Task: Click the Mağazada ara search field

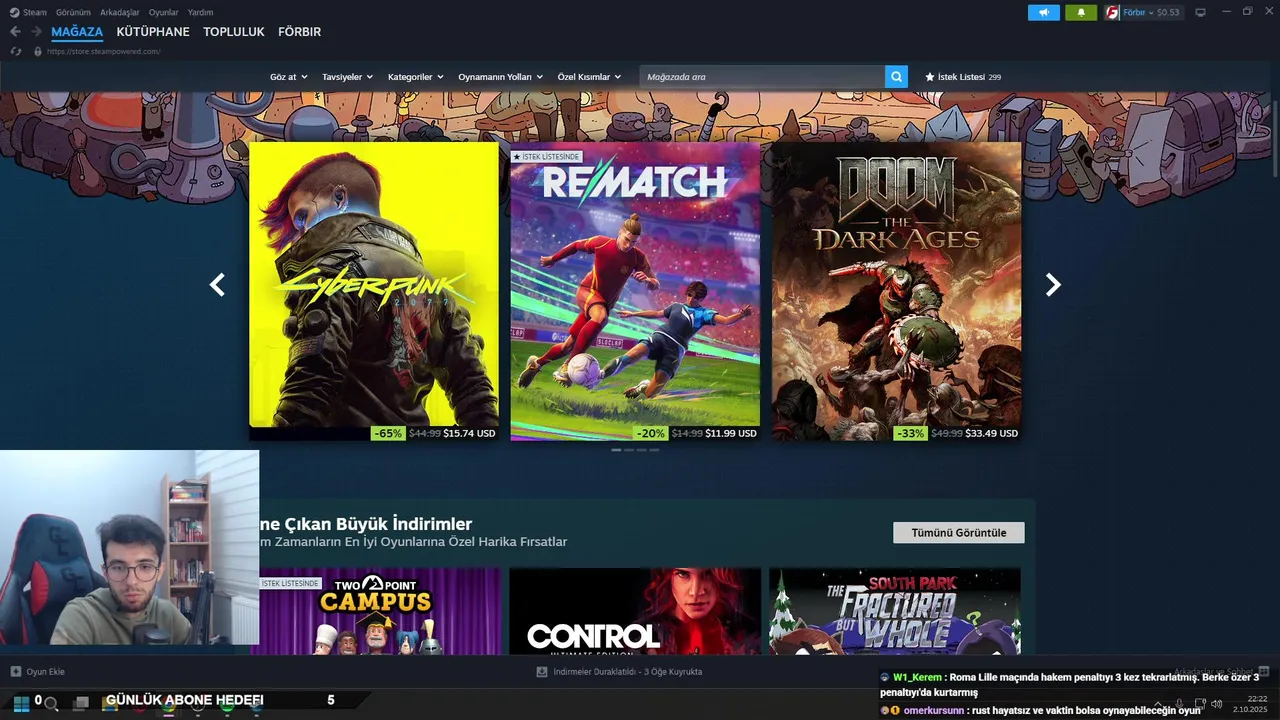Action: tap(762, 77)
